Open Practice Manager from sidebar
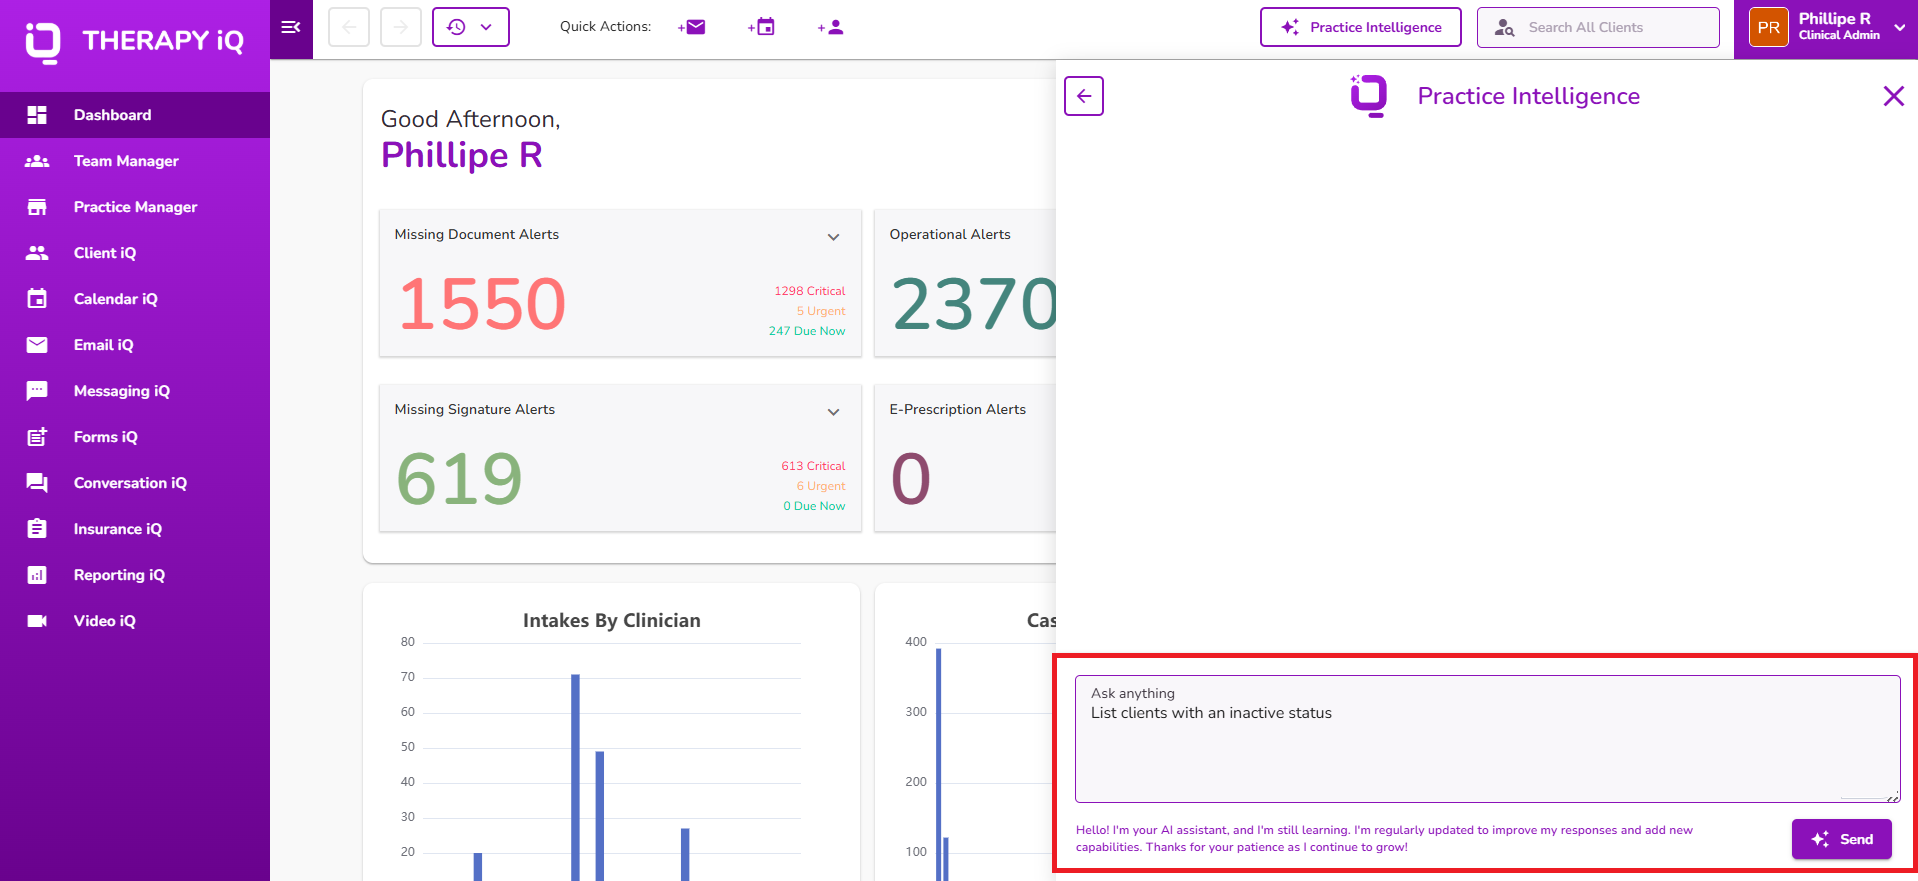The width and height of the screenshot is (1918, 881). [x=135, y=207]
